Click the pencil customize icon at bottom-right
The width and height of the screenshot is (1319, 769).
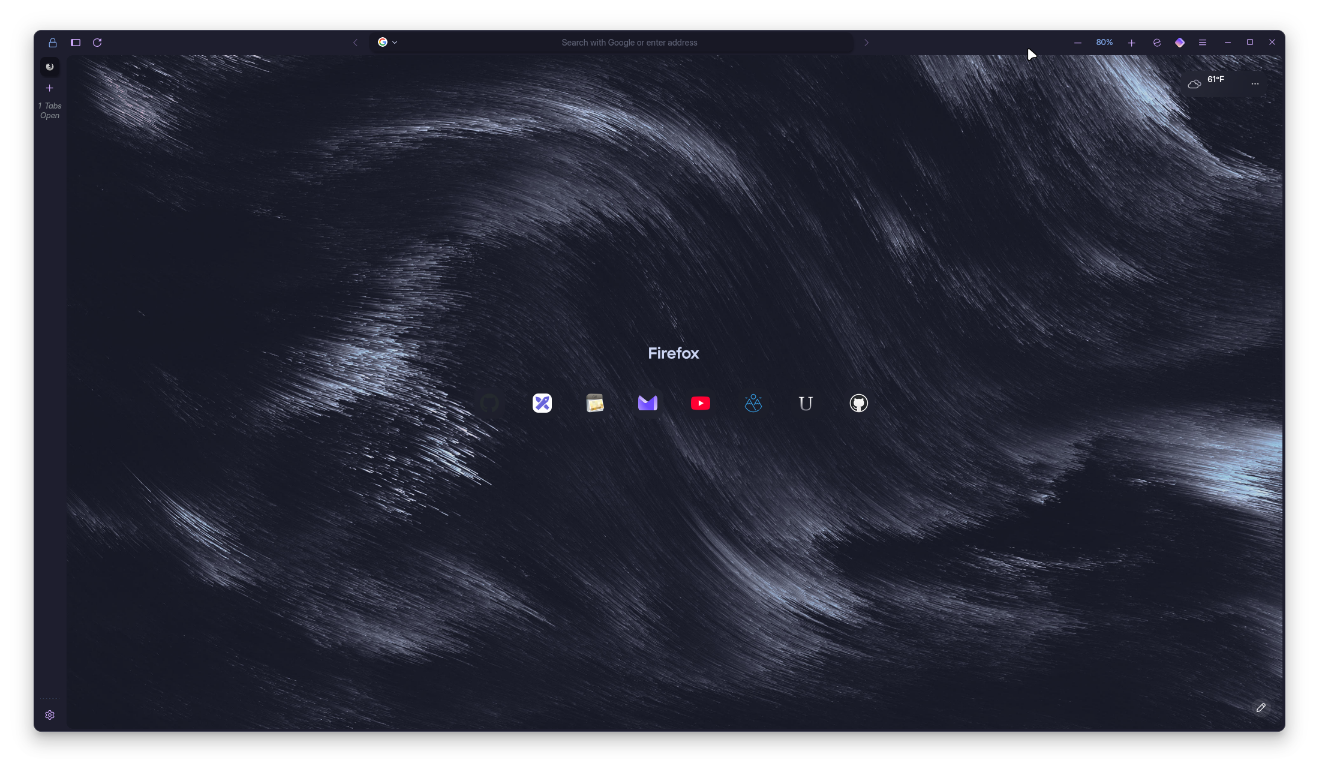(x=1261, y=707)
